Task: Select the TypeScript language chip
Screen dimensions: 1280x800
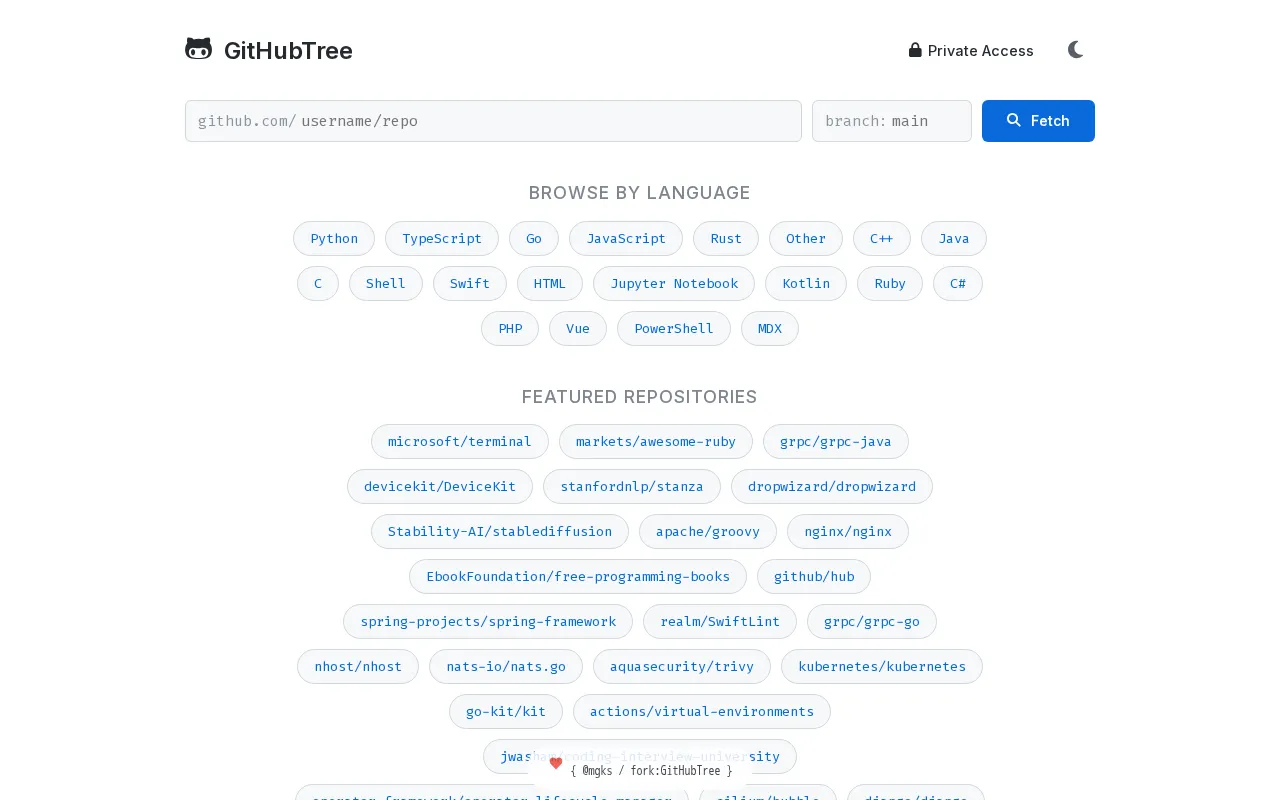Action: point(442,238)
